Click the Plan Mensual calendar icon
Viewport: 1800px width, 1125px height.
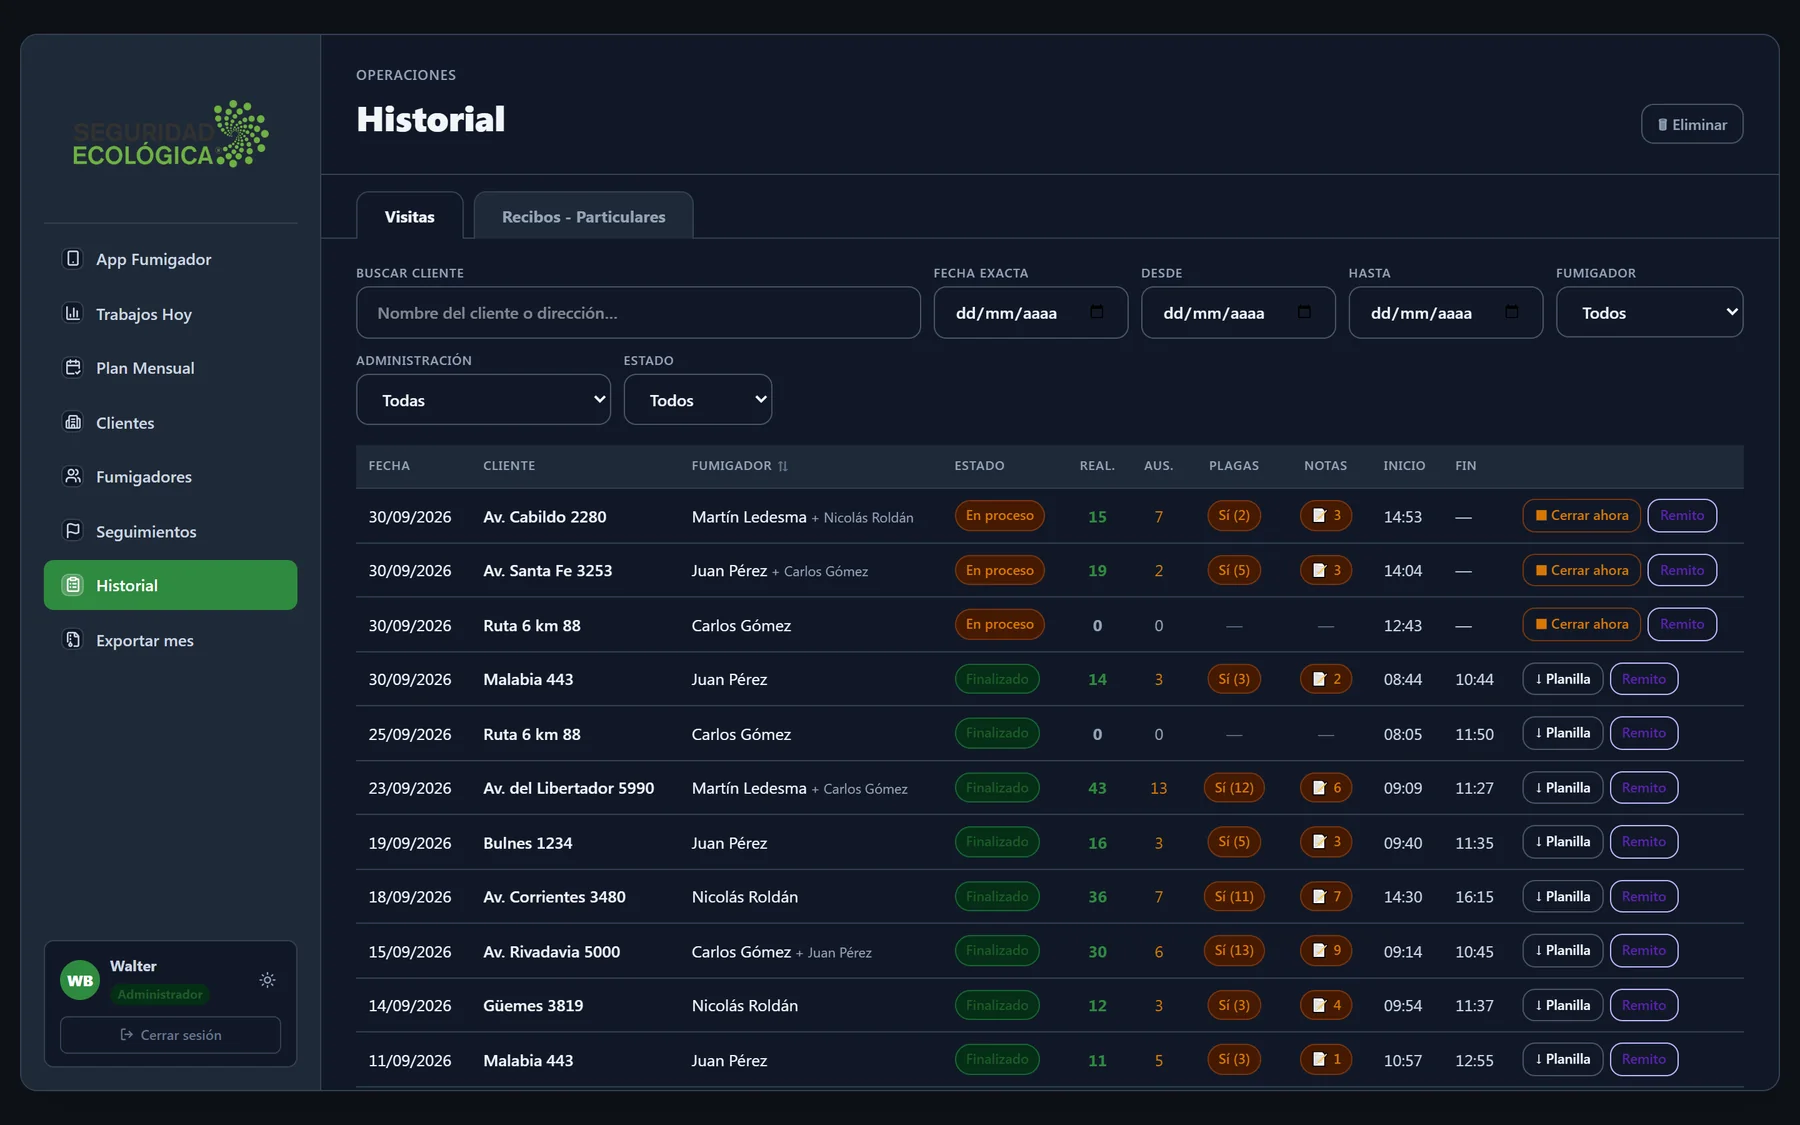[x=73, y=367]
